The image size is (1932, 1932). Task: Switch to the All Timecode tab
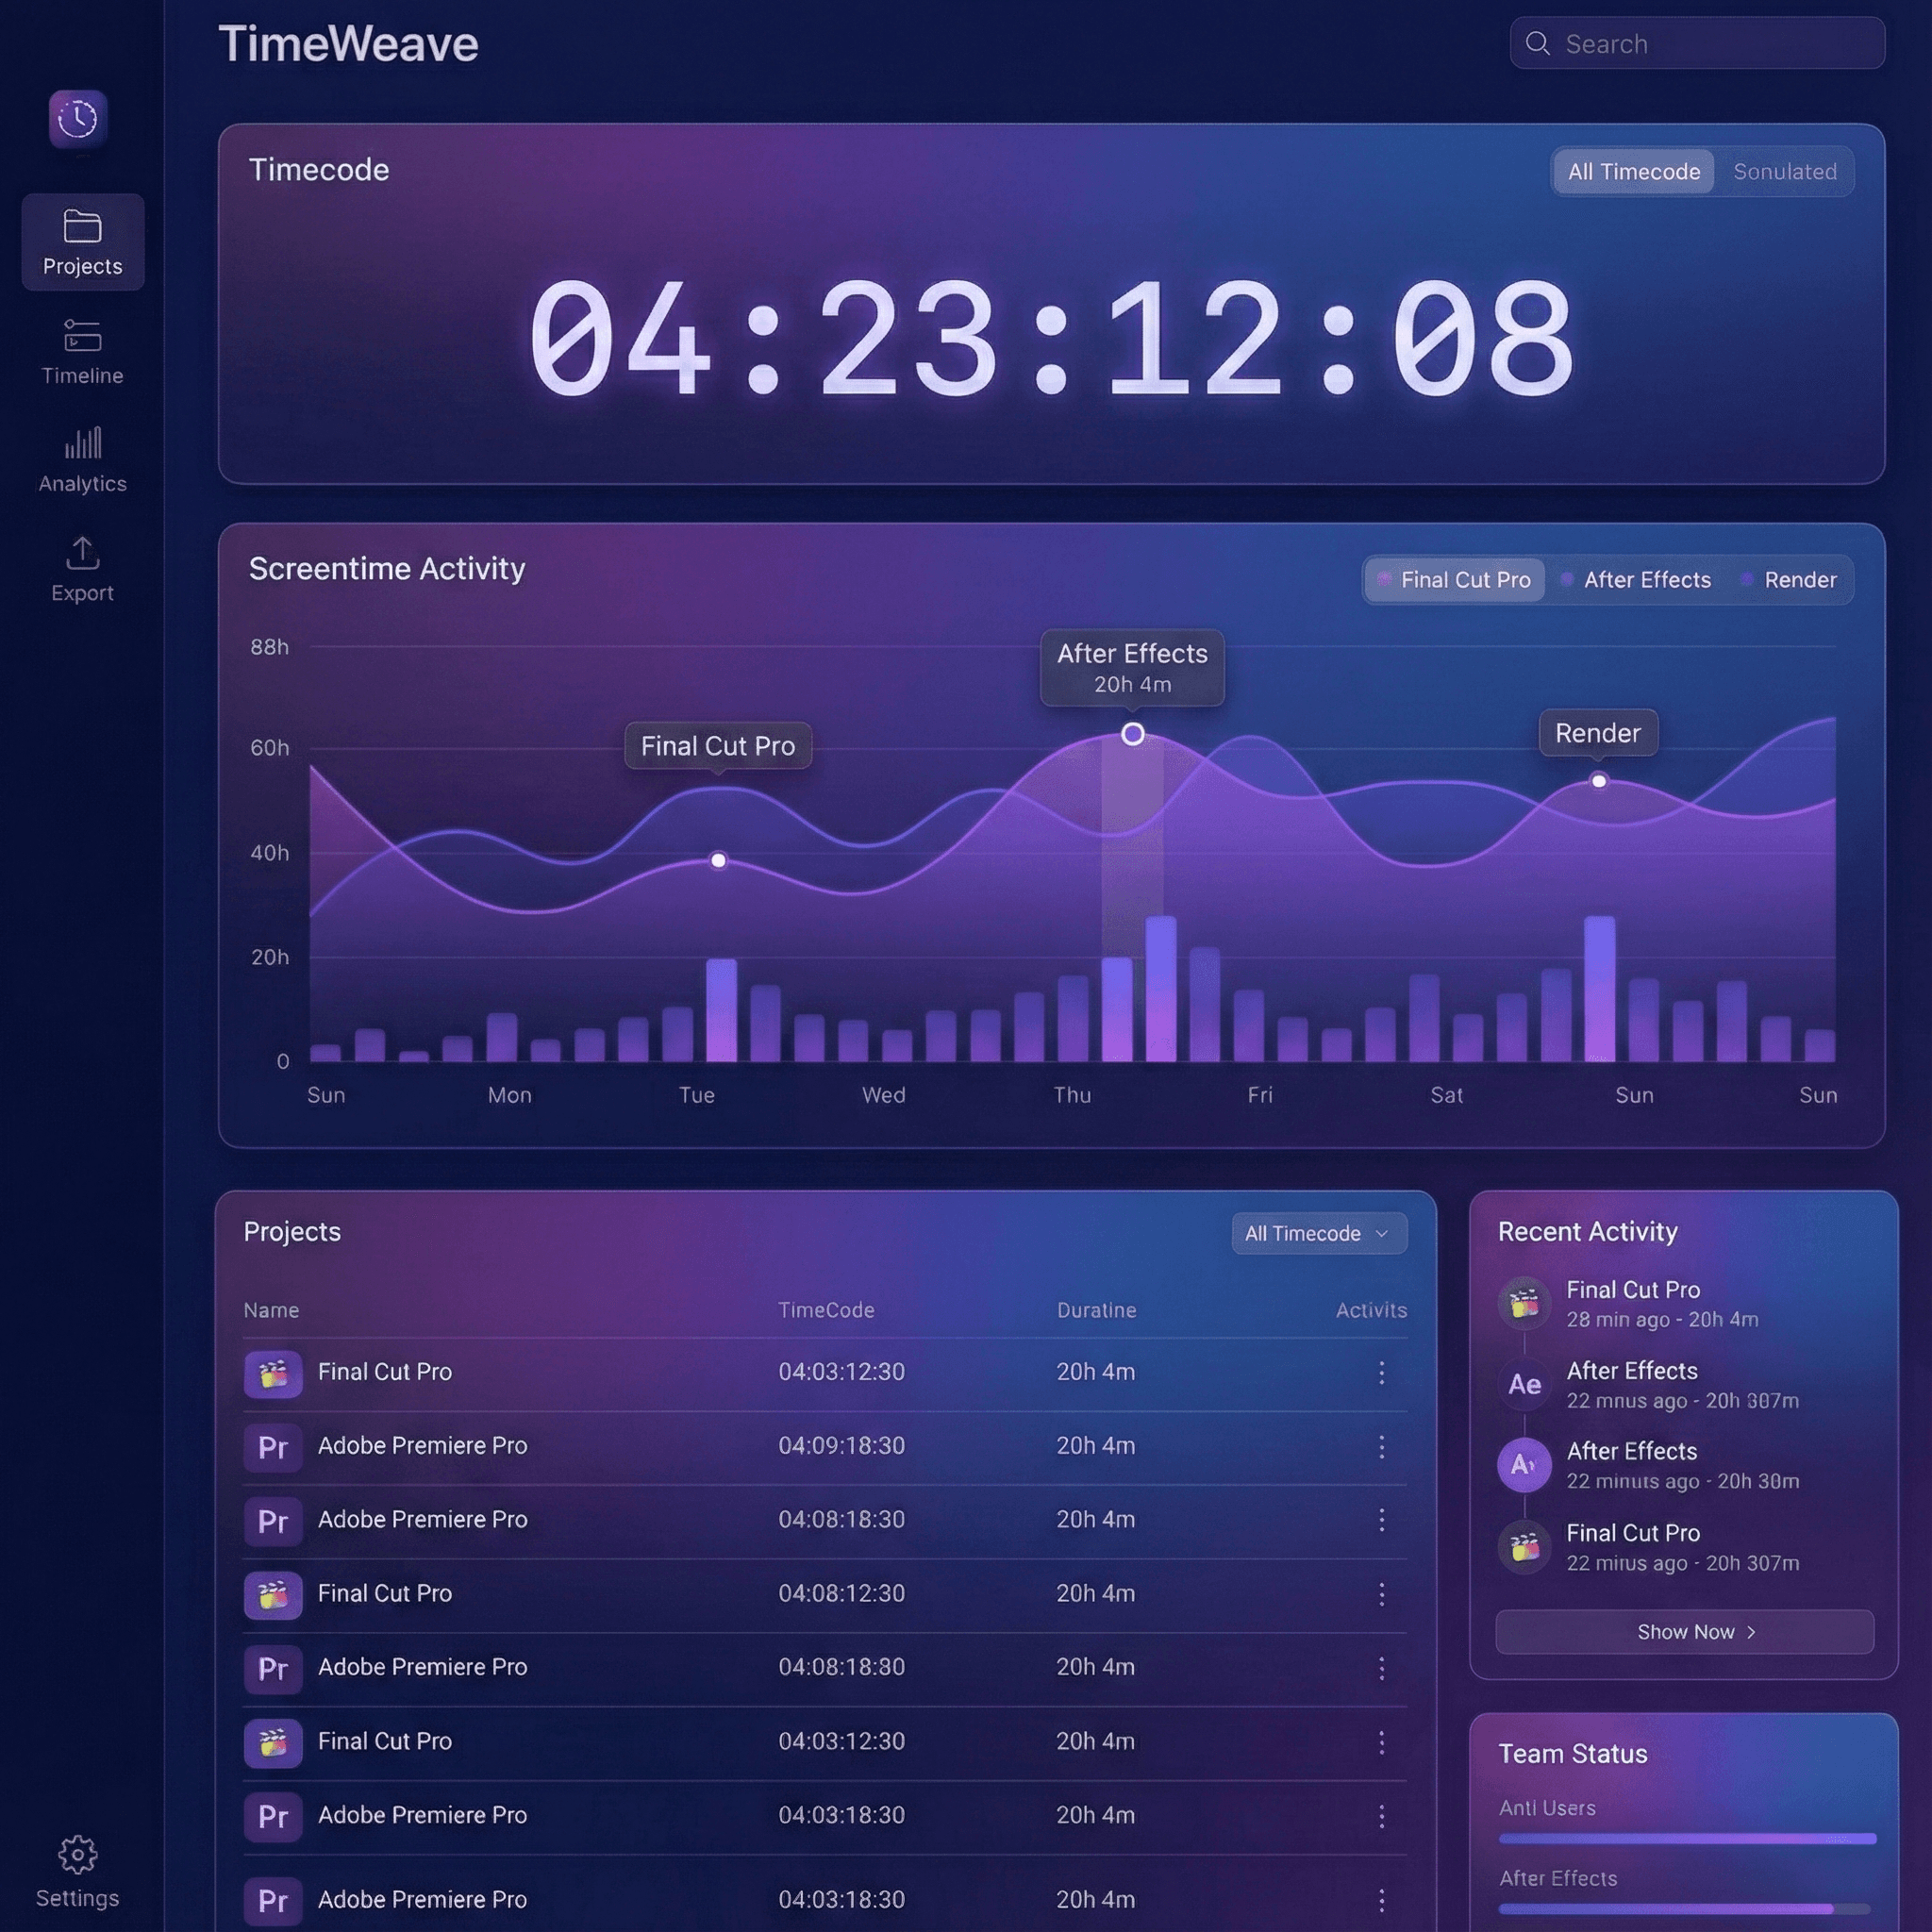coord(1632,171)
